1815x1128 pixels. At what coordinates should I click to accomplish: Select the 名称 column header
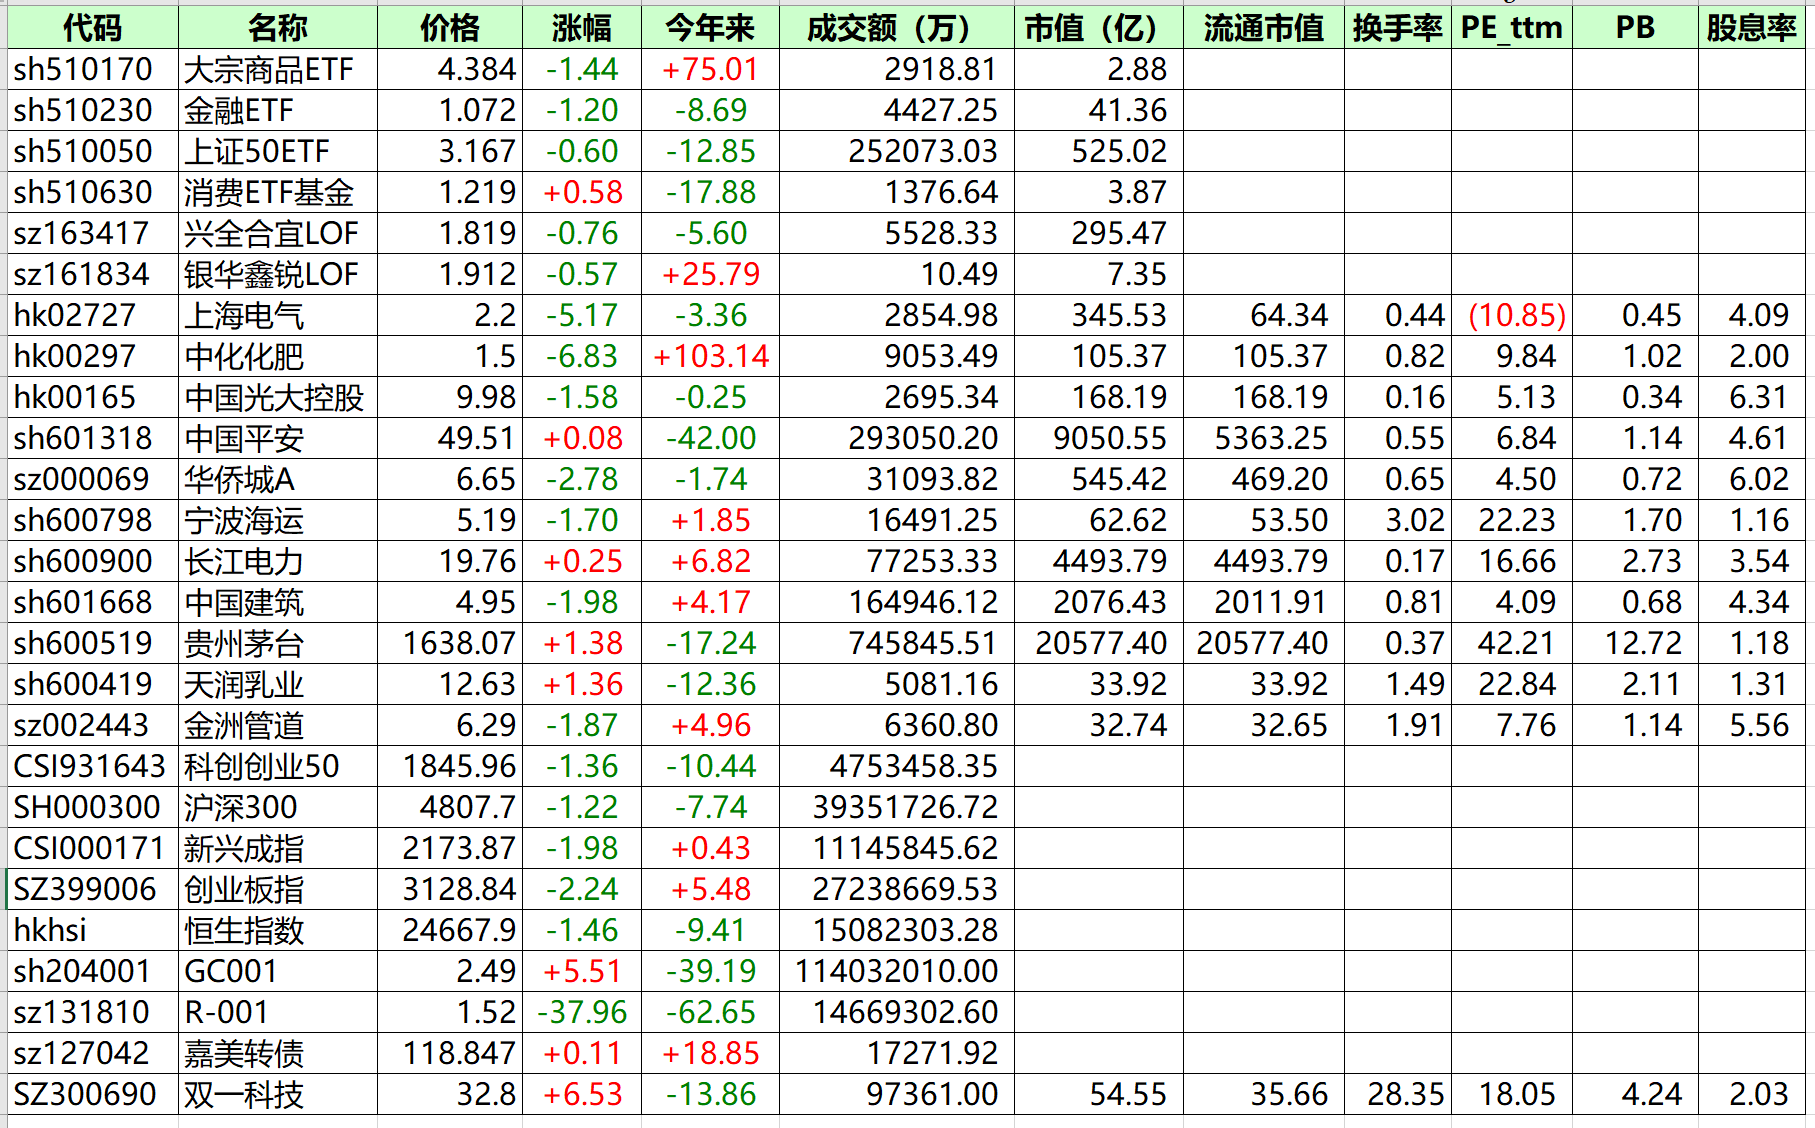click(278, 28)
